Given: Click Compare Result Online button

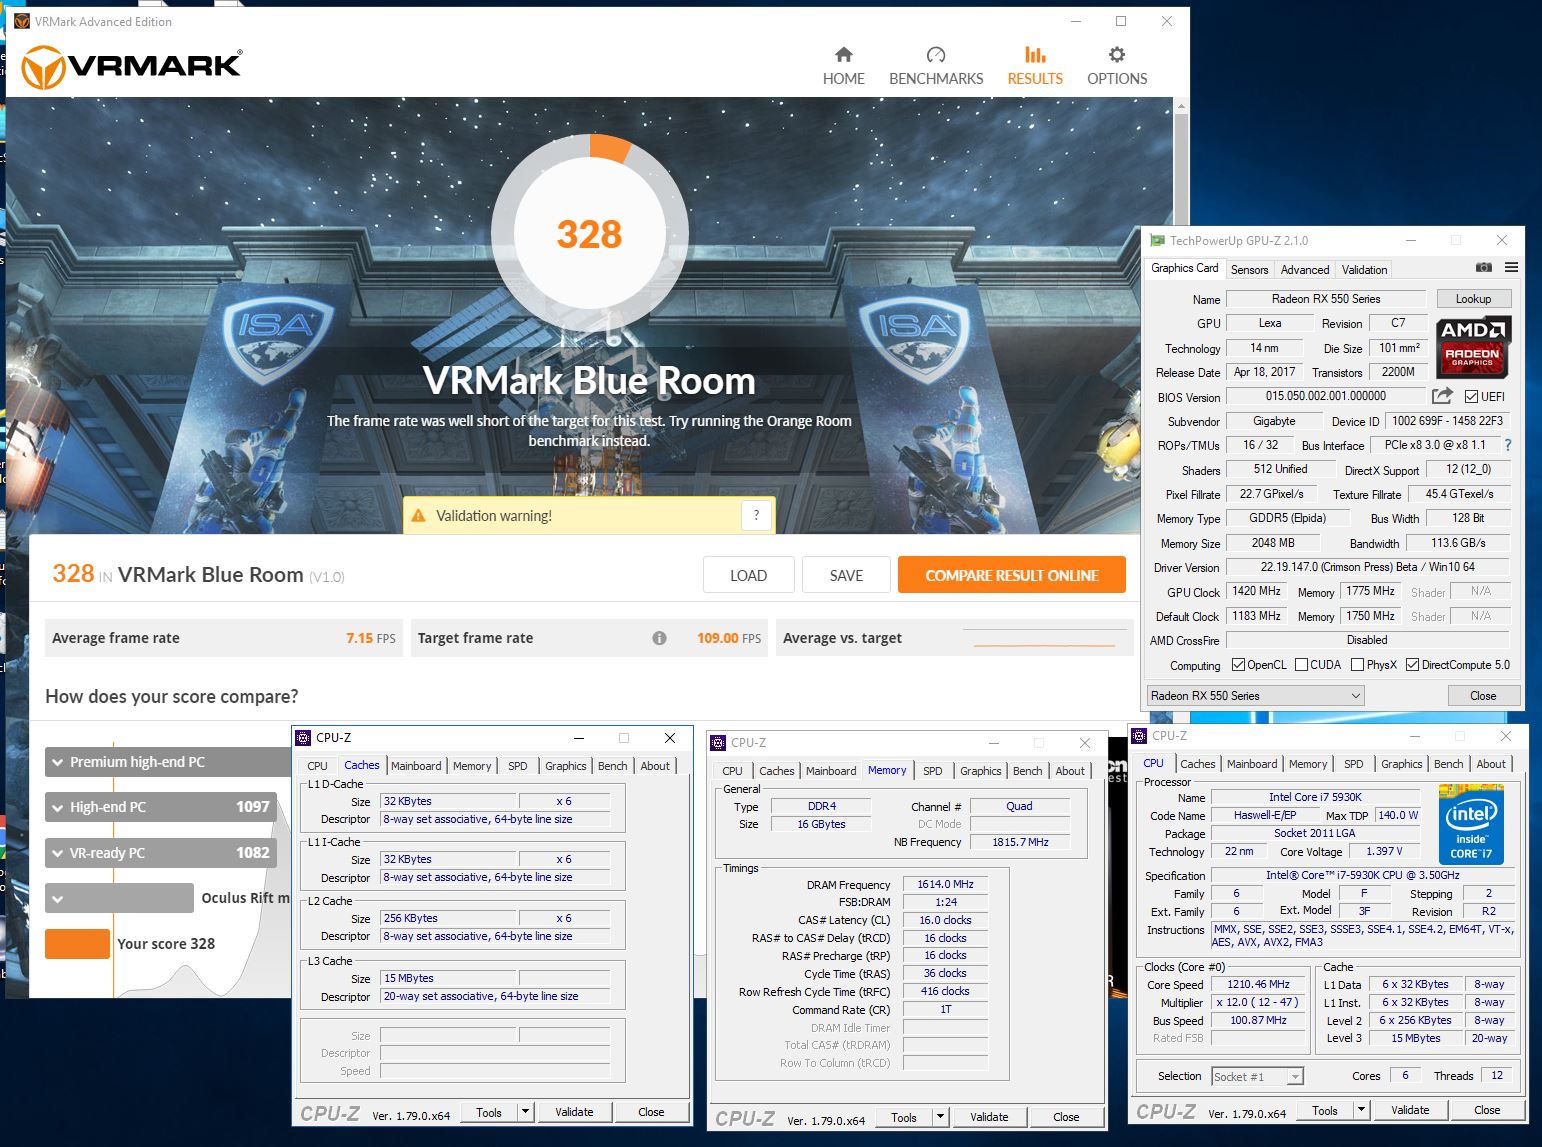Looking at the screenshot, I should [x=1012, y=575].
